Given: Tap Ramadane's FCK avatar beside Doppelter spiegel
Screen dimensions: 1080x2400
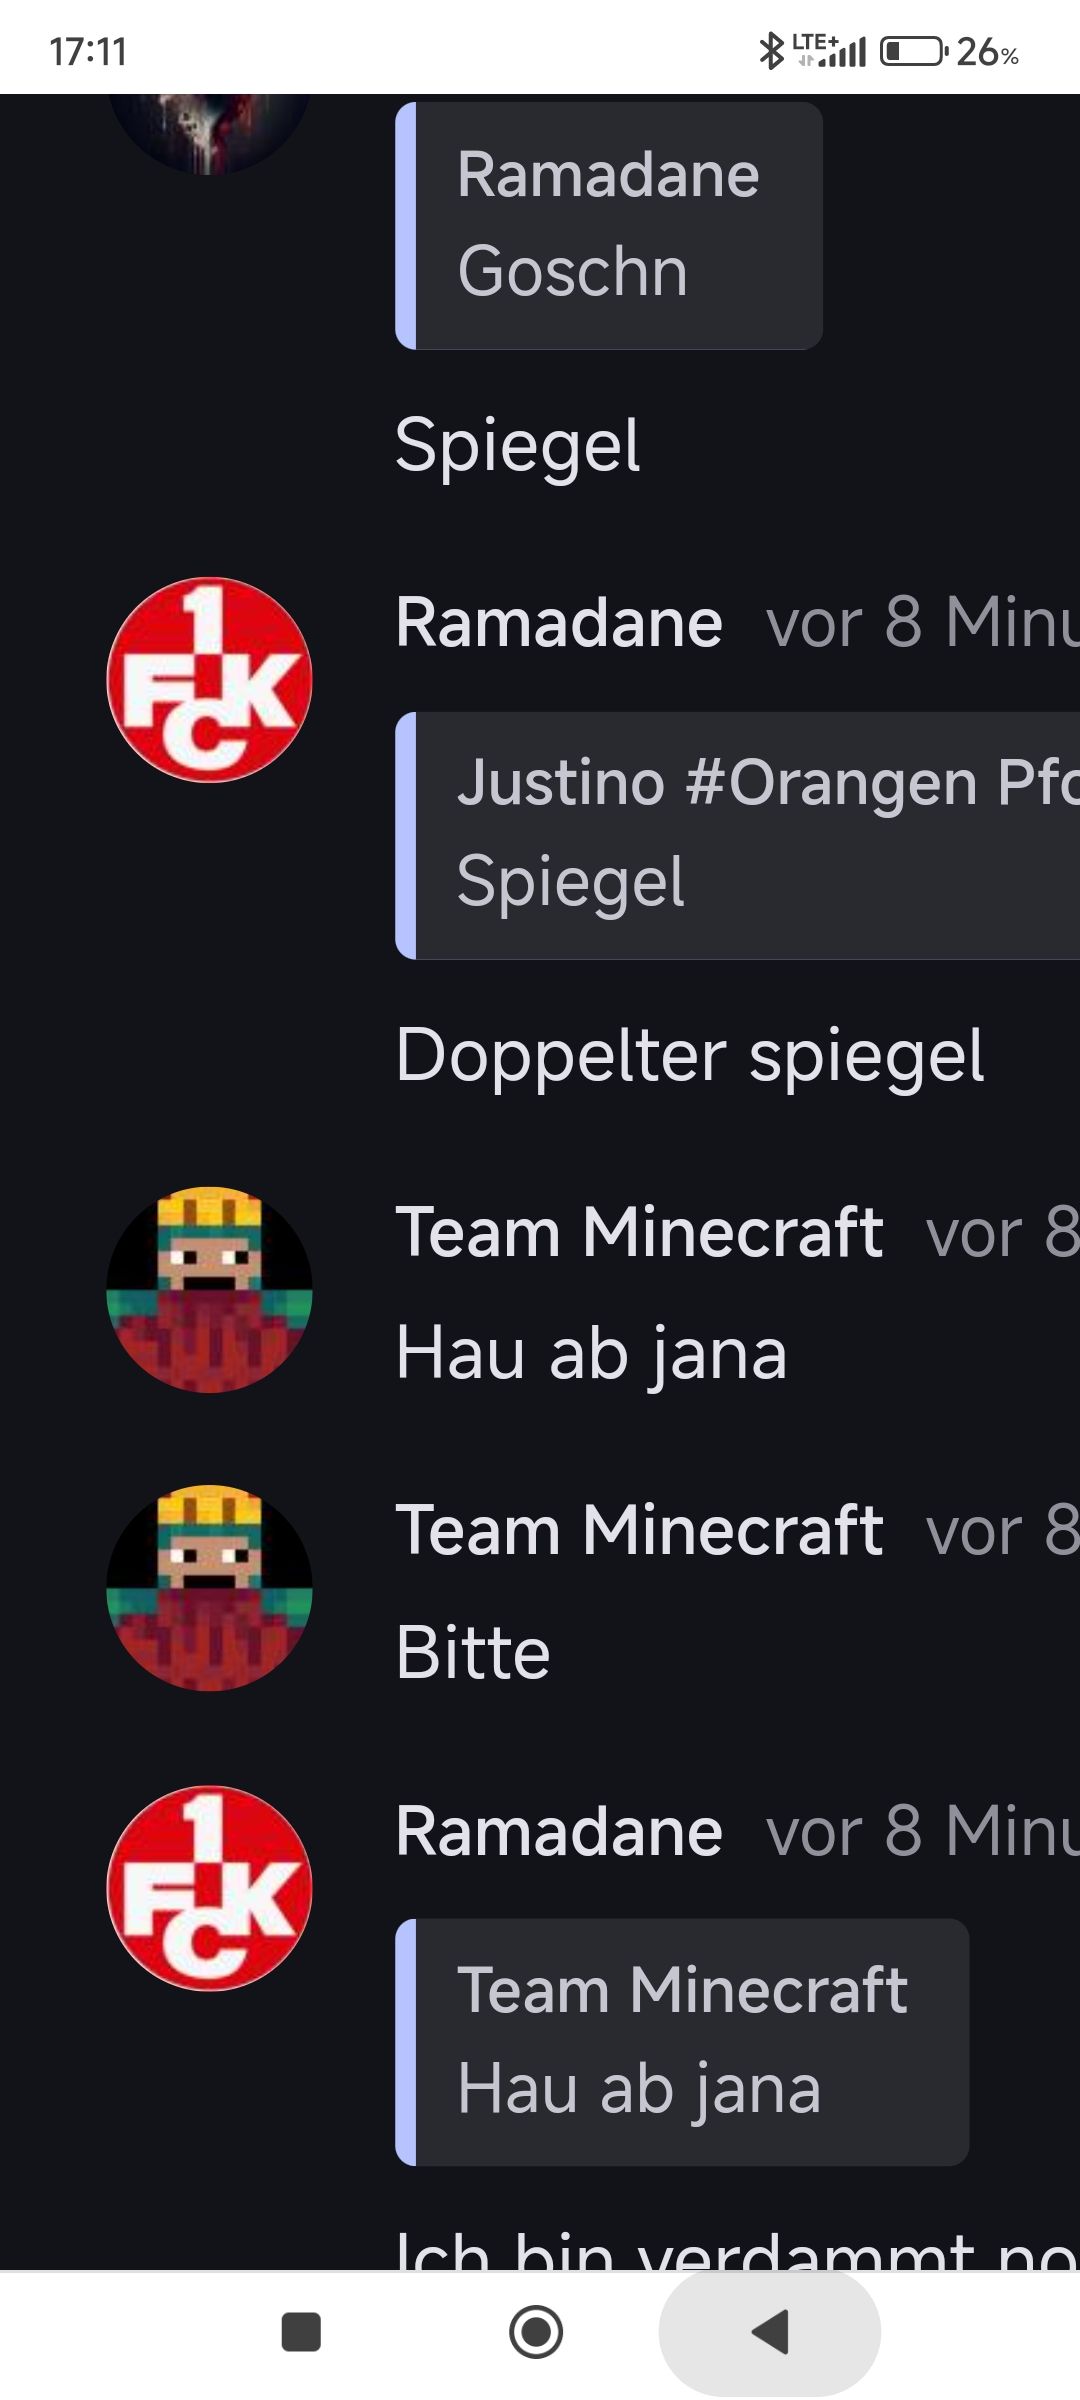Looking at the screenshot, I should pyautogui.click(x=209, y=680).
